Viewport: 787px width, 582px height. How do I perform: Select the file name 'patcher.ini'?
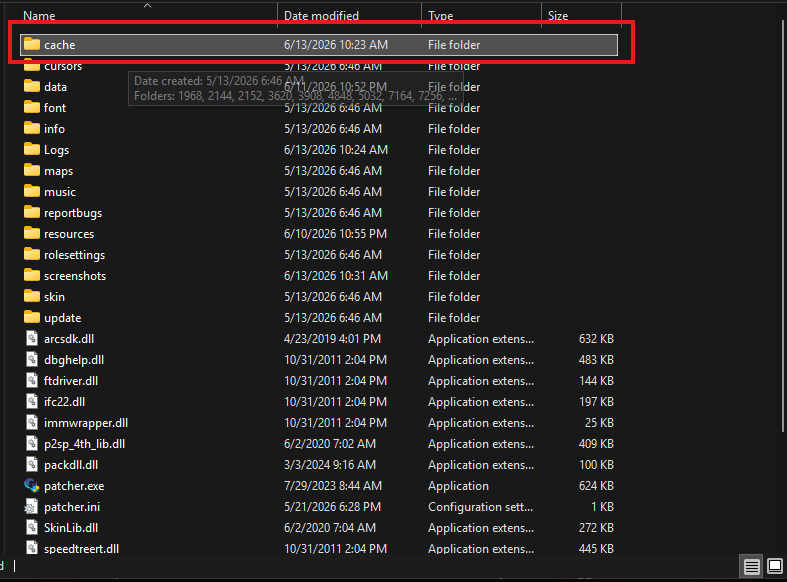pyautogui.click(x=72, y=507)
